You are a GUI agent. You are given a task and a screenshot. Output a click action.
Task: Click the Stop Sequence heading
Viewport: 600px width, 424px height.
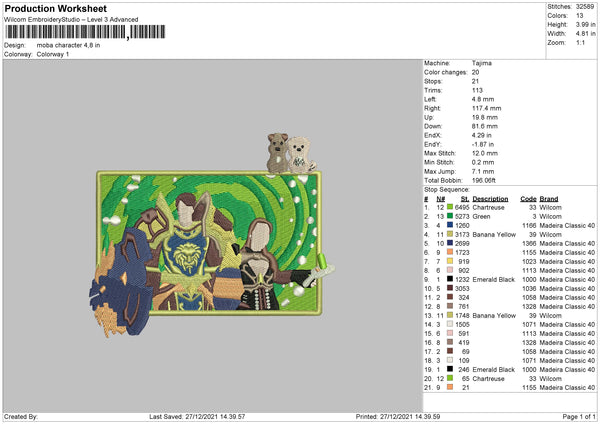pyautogui.click(x=447, y=189)
